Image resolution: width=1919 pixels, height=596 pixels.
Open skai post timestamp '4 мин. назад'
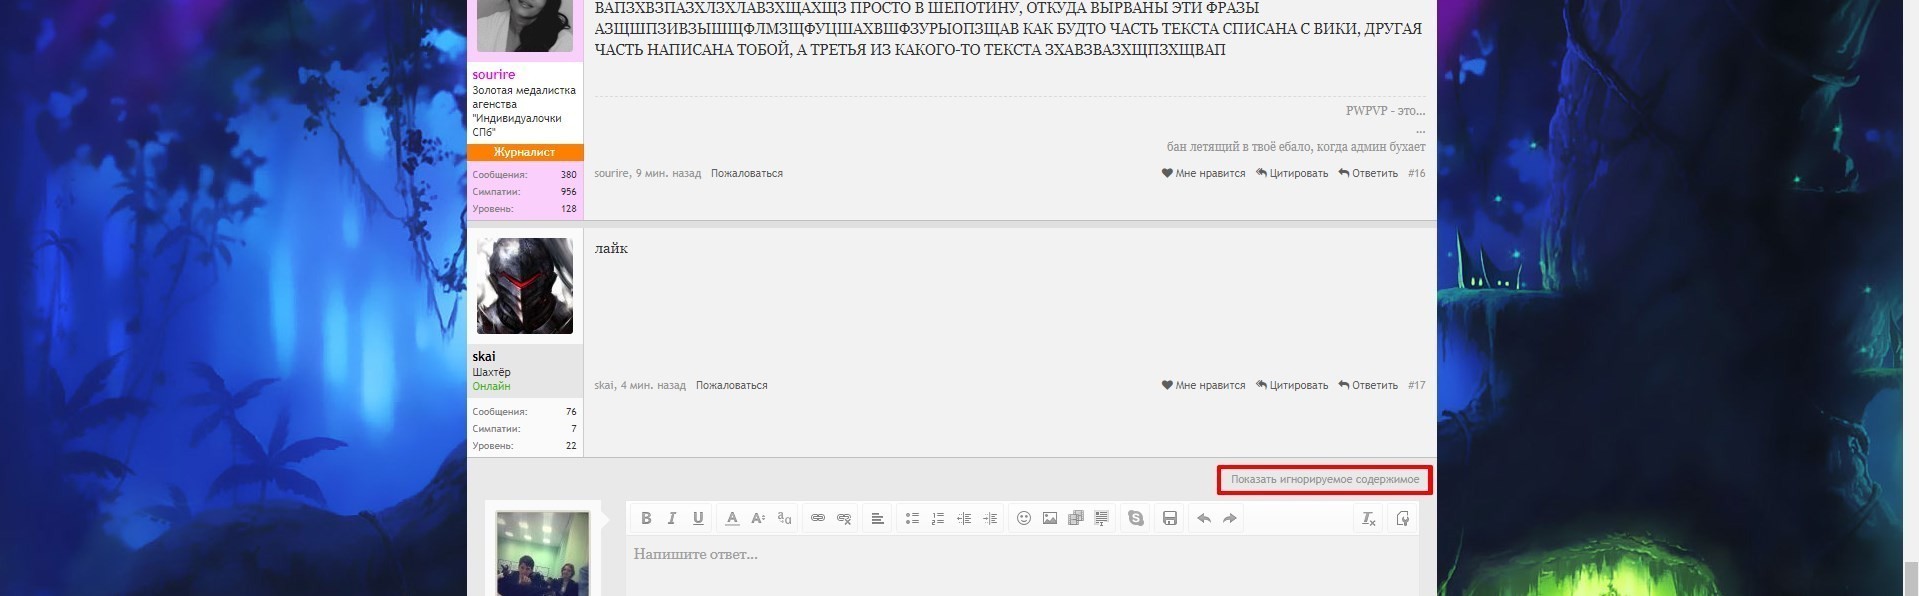click(653, 386)
